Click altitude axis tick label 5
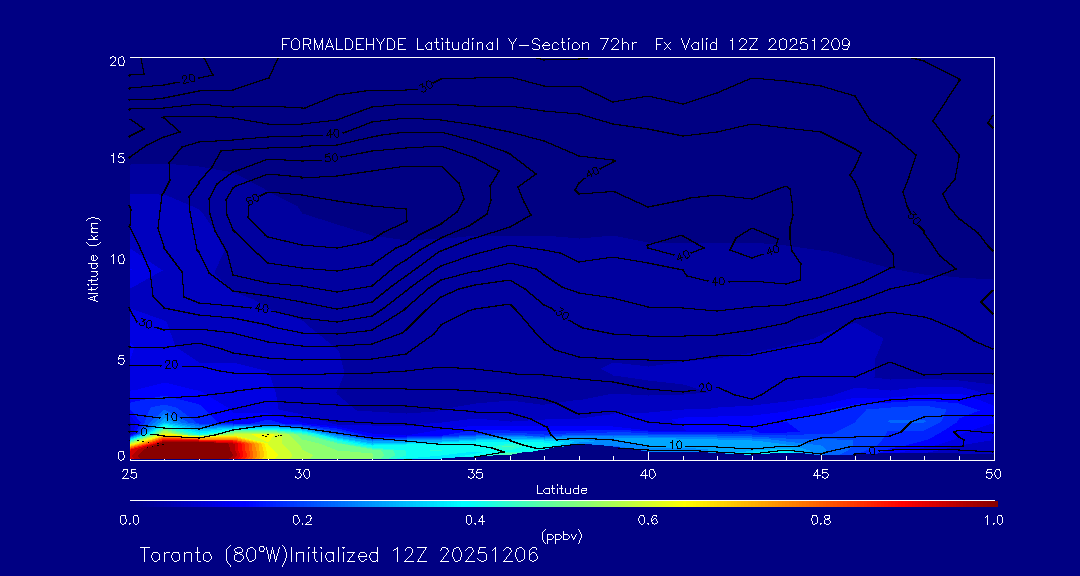Screen dimensions: 1080x576 point(121,360)
